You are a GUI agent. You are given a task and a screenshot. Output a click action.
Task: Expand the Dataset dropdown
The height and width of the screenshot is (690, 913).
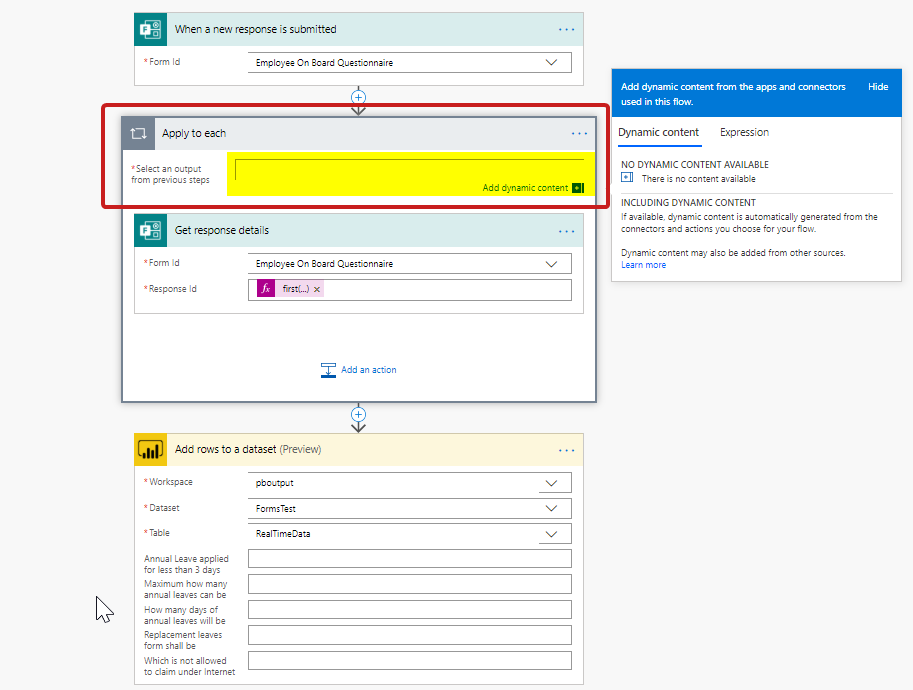pyautogui.click(x=551, y=509)
